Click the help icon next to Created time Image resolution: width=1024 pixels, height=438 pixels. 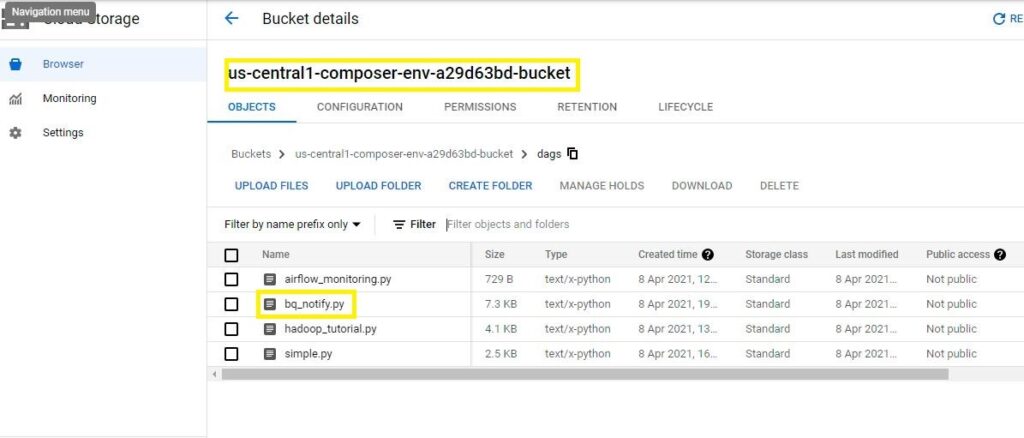pos(708,255)
